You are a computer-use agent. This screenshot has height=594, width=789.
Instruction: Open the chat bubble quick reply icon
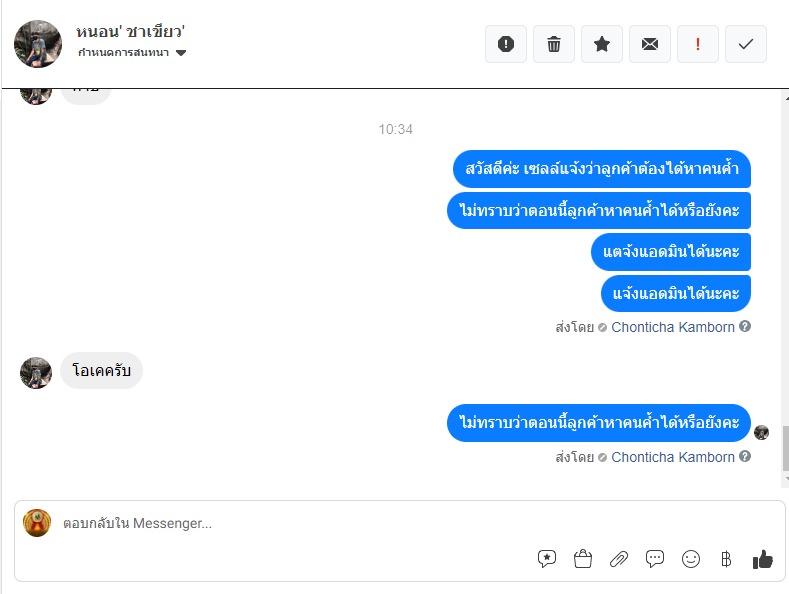(x=655, y=559)
